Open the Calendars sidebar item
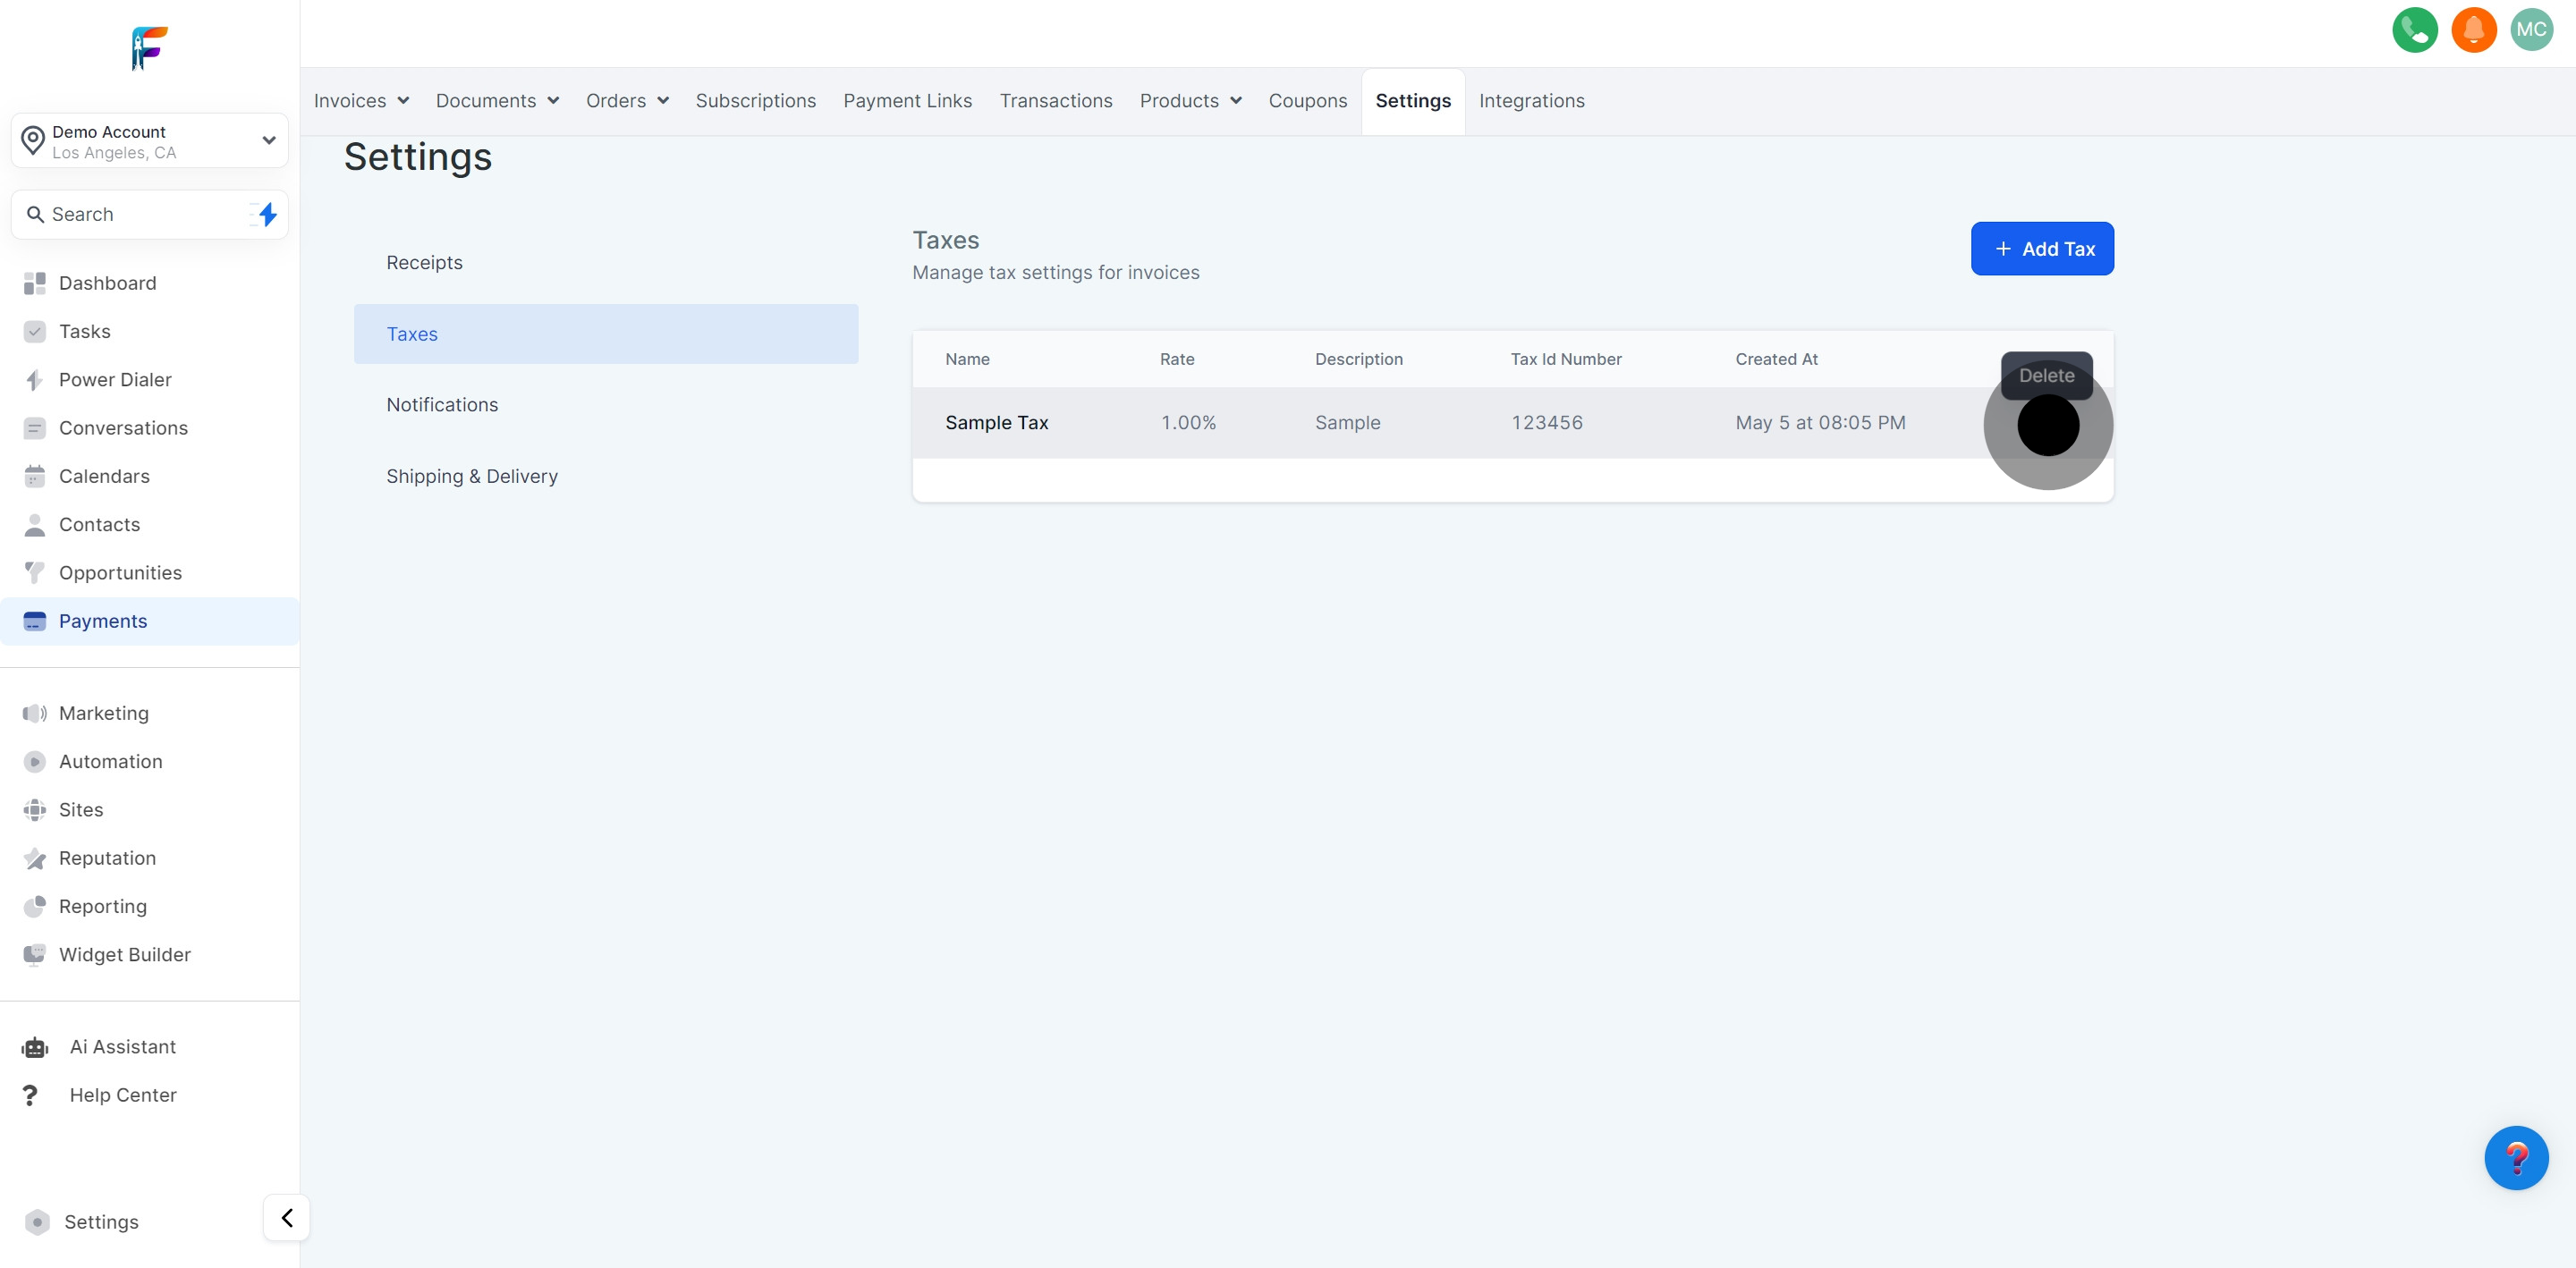The width and height of the screenshot is (2576, 1268). [104, 476]
